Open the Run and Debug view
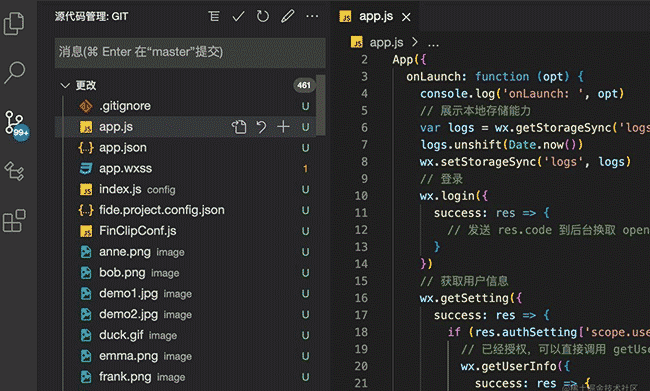Screen dimensions: 650x391 (x=14, y=171)
